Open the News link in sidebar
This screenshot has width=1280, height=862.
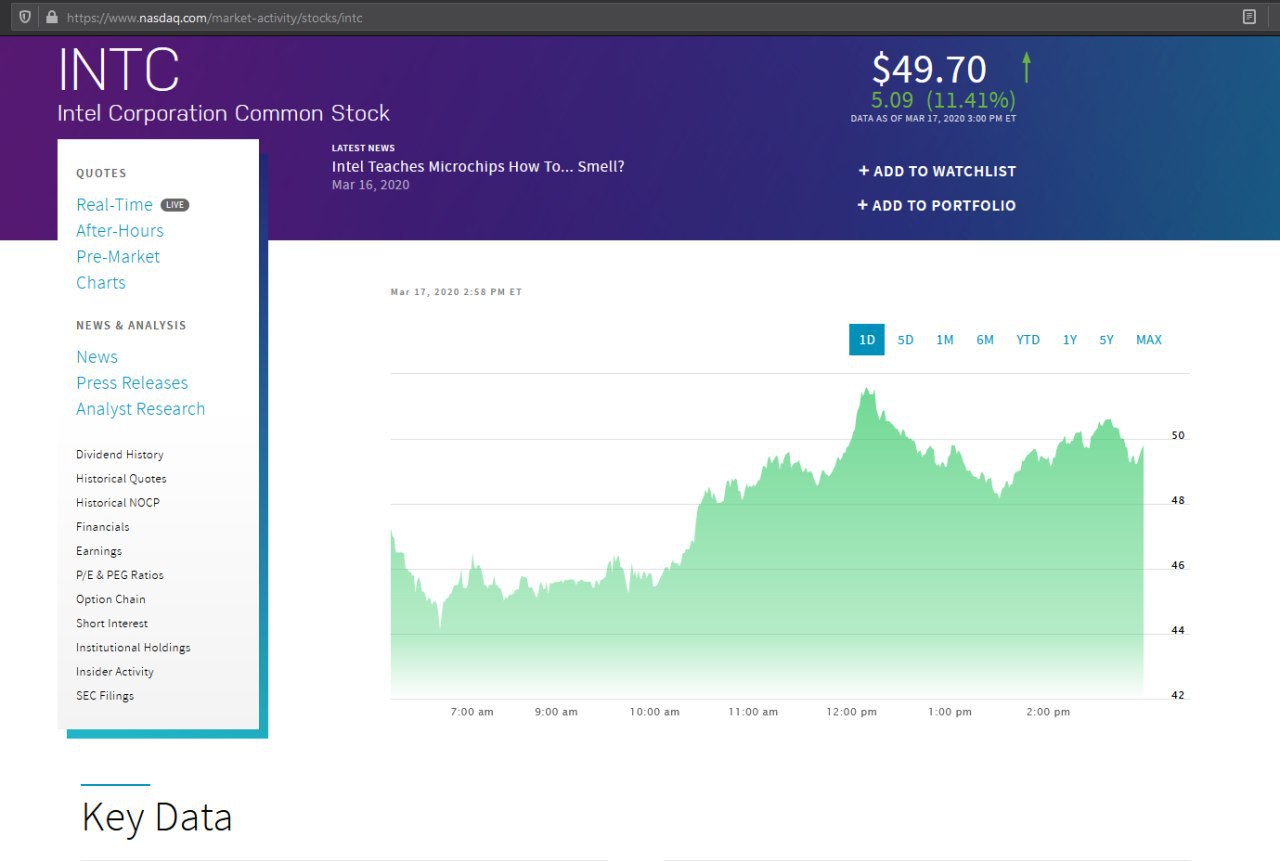(97, 357)
